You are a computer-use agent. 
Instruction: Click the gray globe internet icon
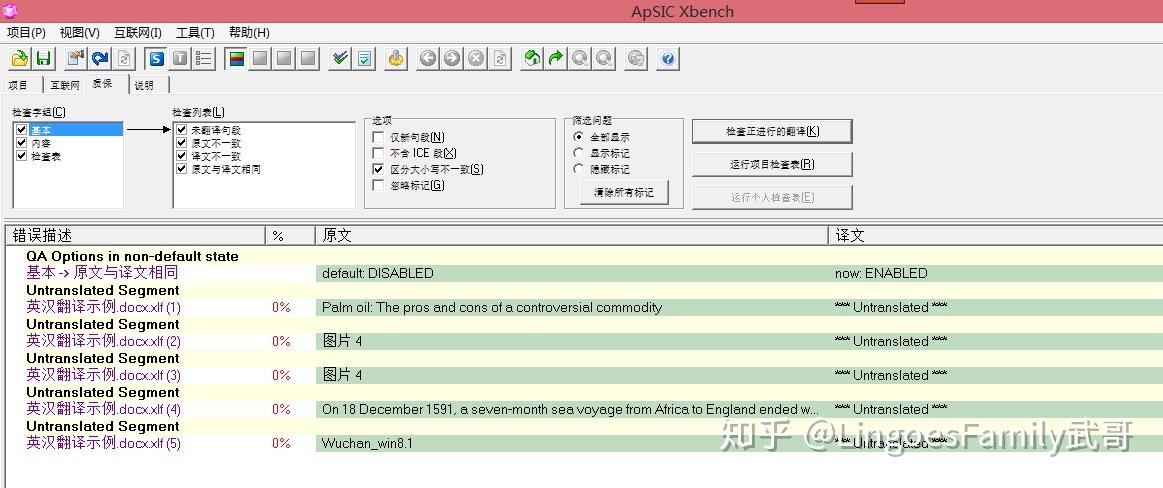click(636, 59)
